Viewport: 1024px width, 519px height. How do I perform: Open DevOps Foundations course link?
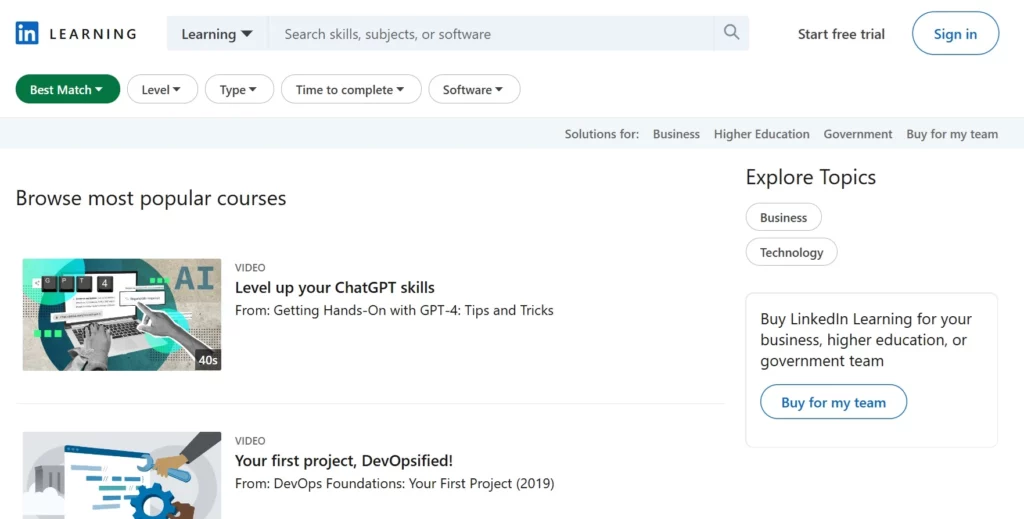[413, 483]
